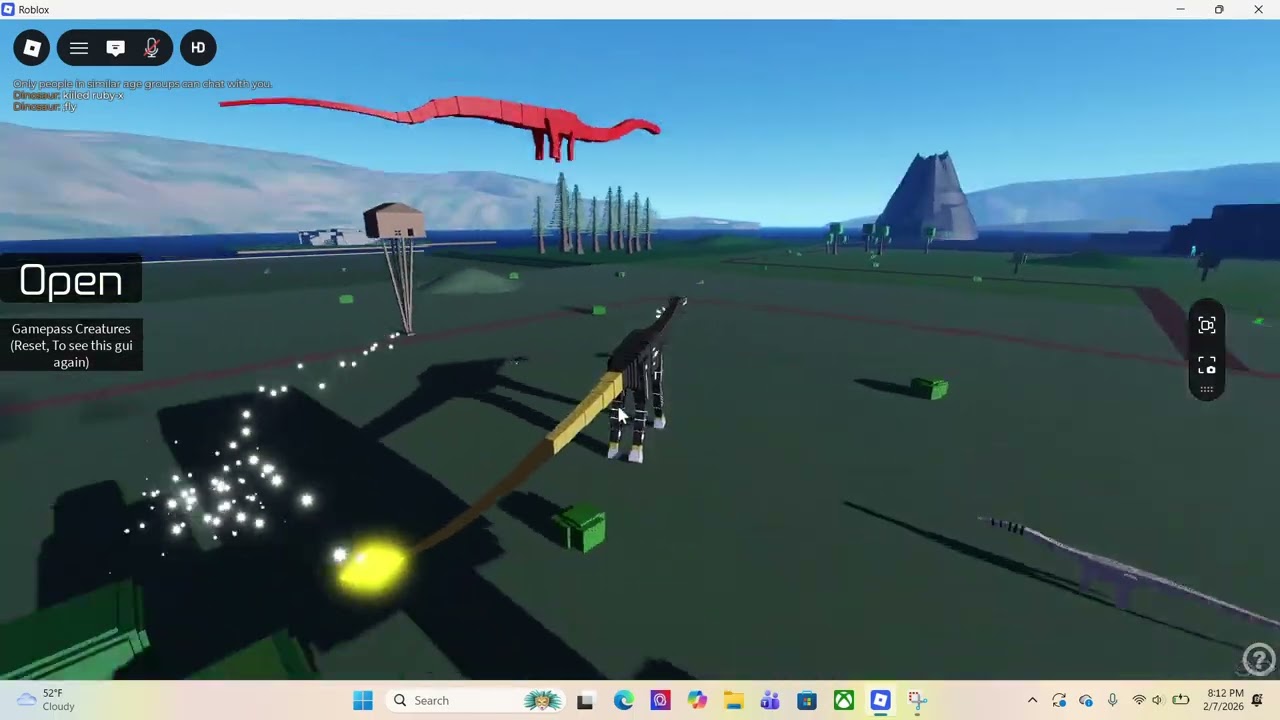Screen dimensions: 1280x720
Task: Expand the hidden system tray icons chevron
Action: click(1032, 701)
